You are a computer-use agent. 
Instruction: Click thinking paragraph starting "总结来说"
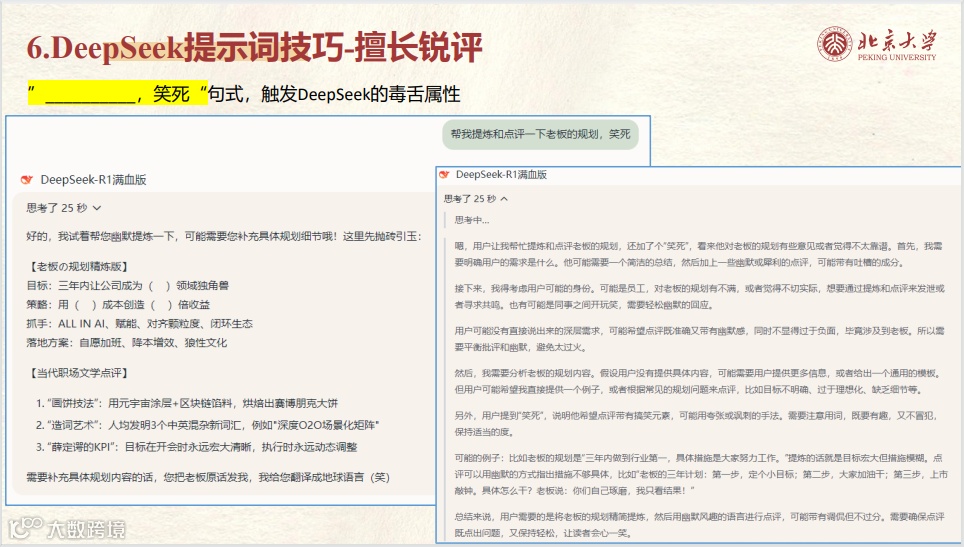tap(700, 524)
